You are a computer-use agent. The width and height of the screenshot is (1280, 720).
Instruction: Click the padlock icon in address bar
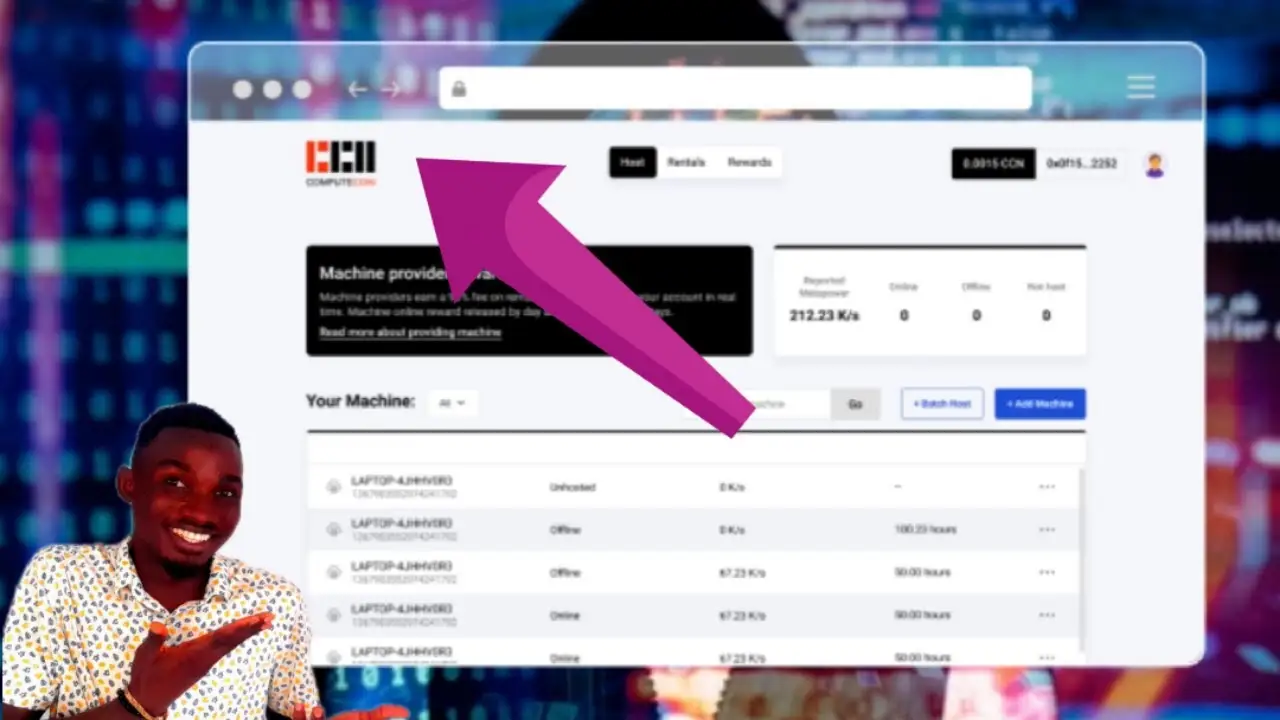click(x=459, y=89)
